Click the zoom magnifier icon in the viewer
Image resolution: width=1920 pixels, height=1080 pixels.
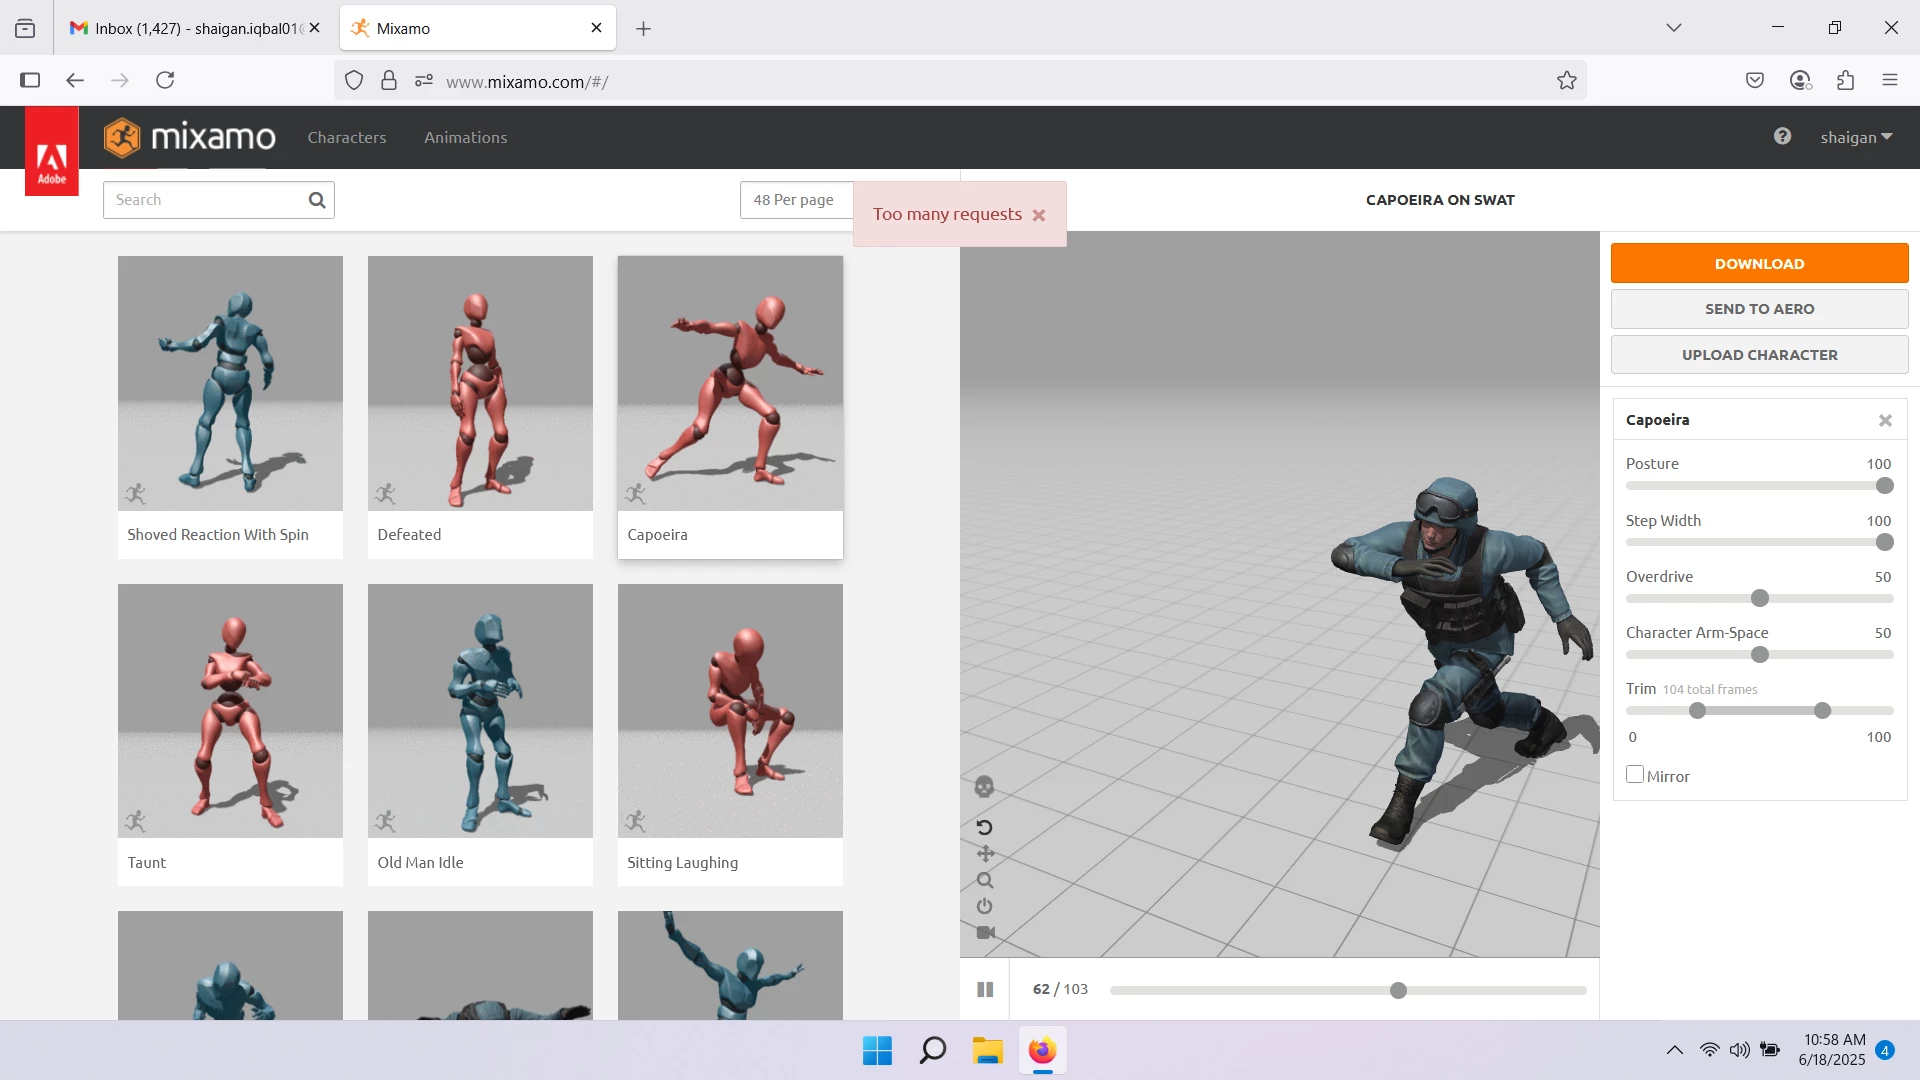point(985,881)
